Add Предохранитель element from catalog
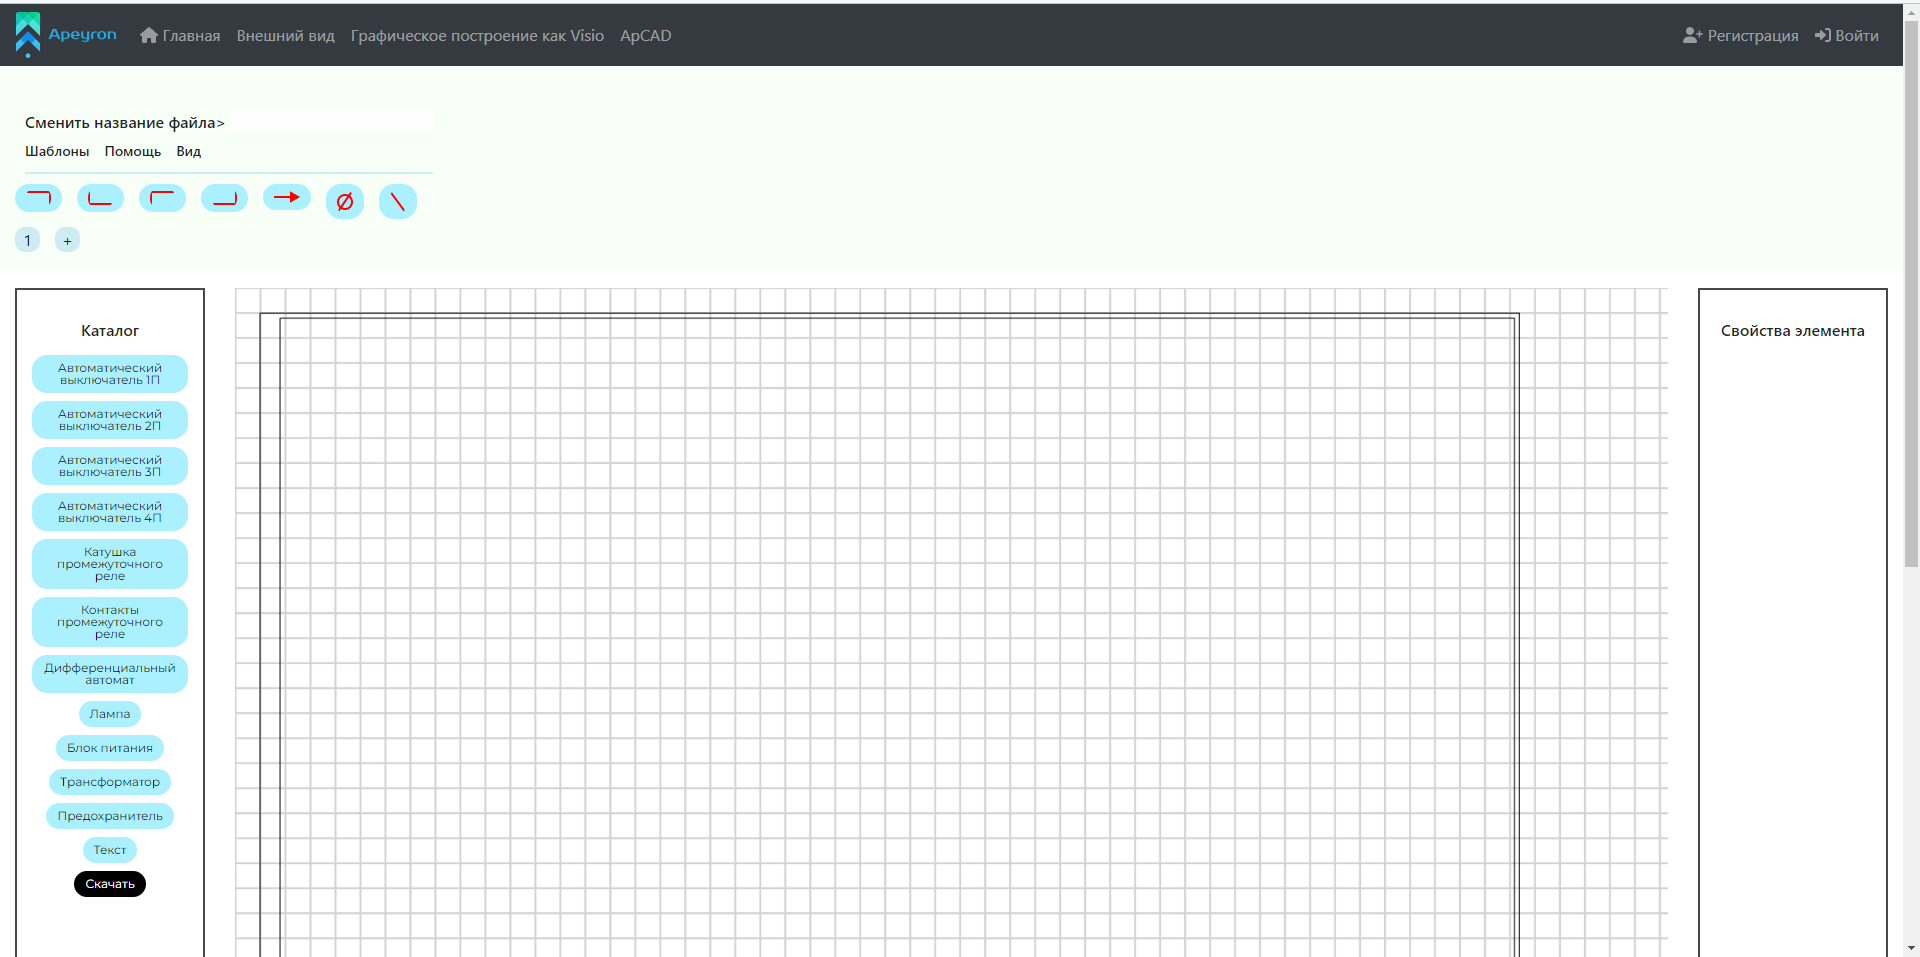 click(x=110, y=816)
